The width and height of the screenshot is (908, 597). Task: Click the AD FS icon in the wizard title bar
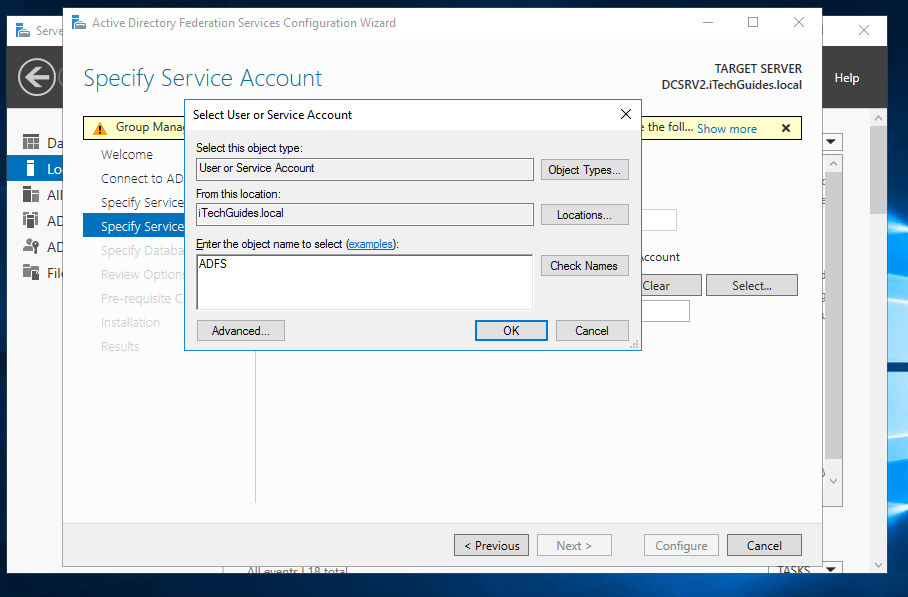coord(81,22)
